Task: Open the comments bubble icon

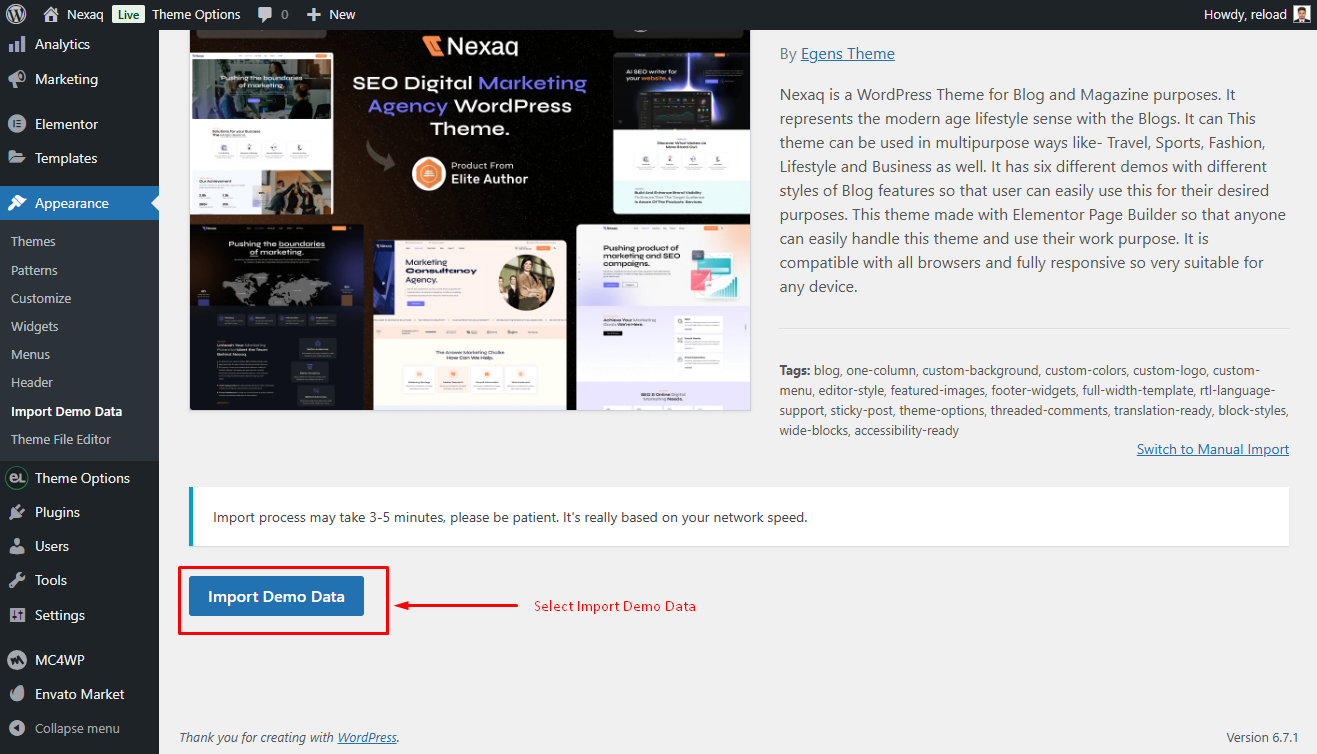Action: coord(265,14)
